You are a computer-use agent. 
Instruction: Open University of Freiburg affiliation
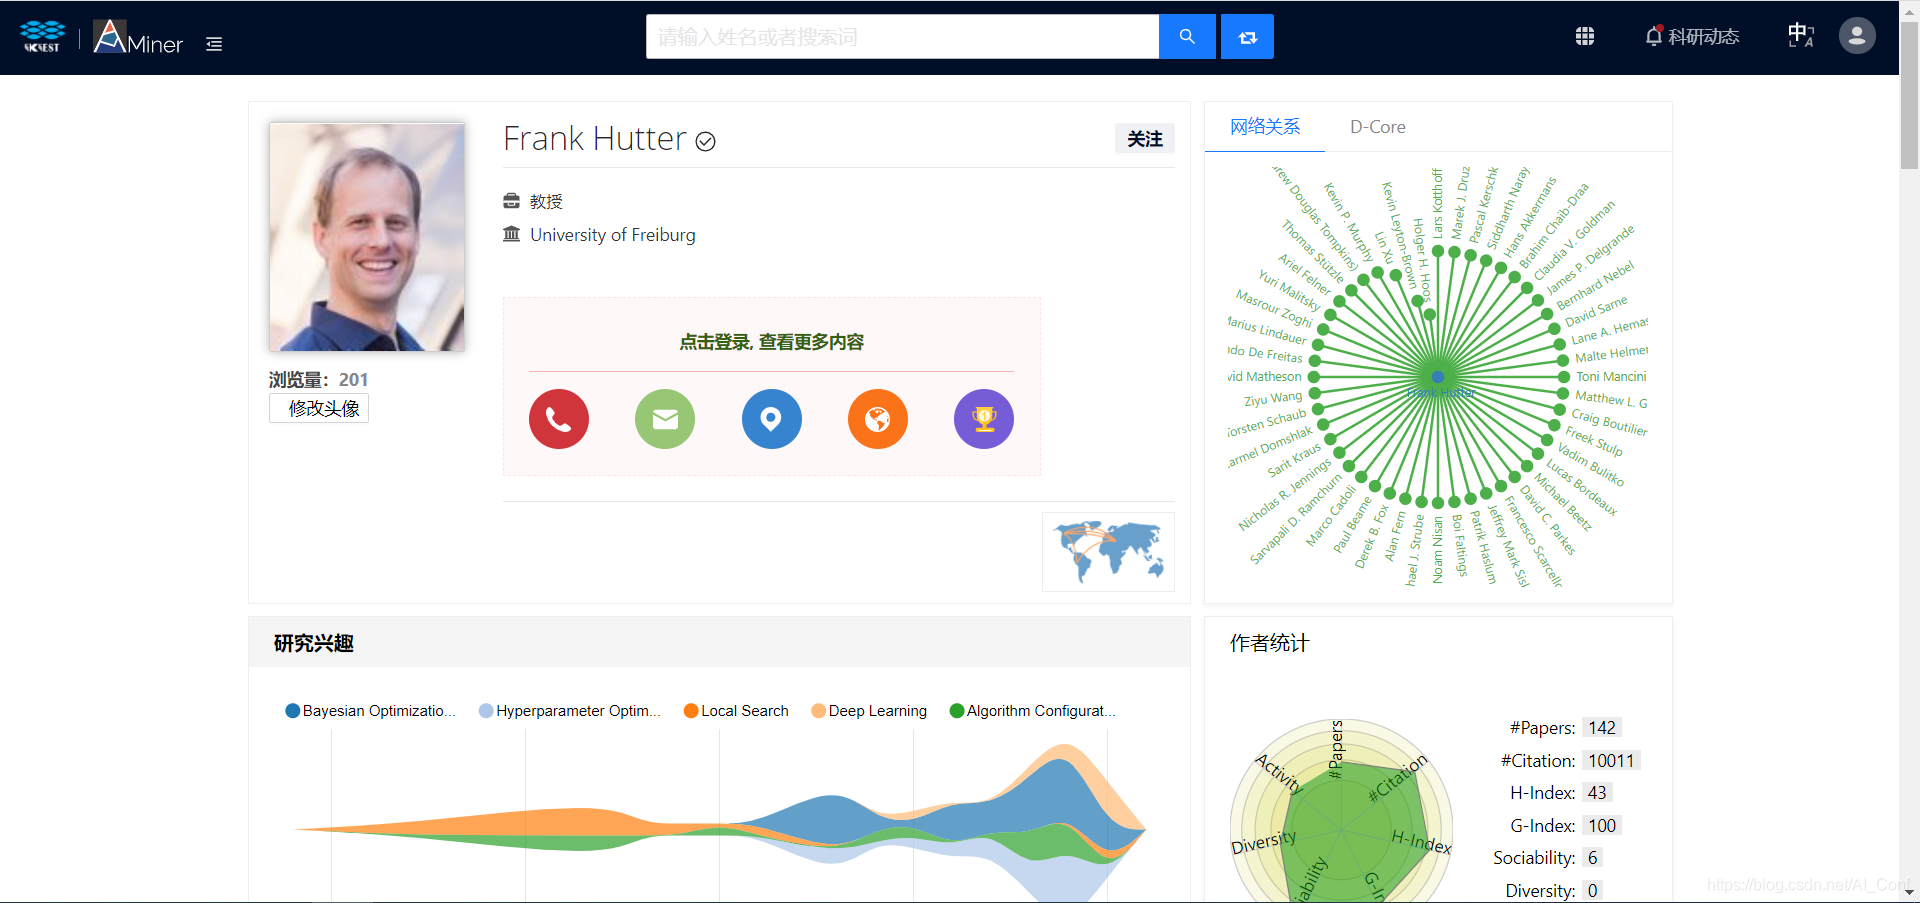[x=613, y=235]
